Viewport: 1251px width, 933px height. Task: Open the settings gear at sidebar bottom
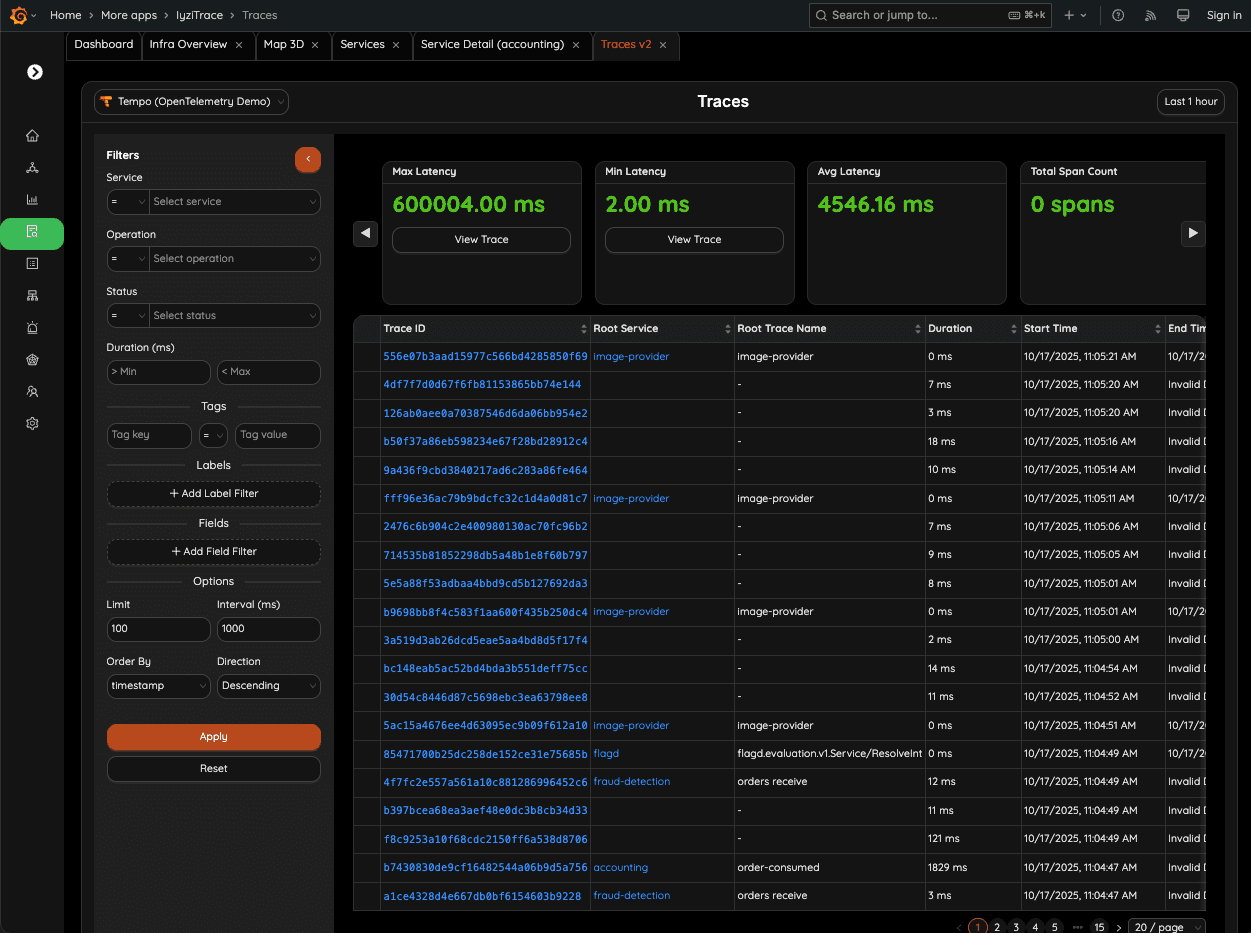click(32, 423)
